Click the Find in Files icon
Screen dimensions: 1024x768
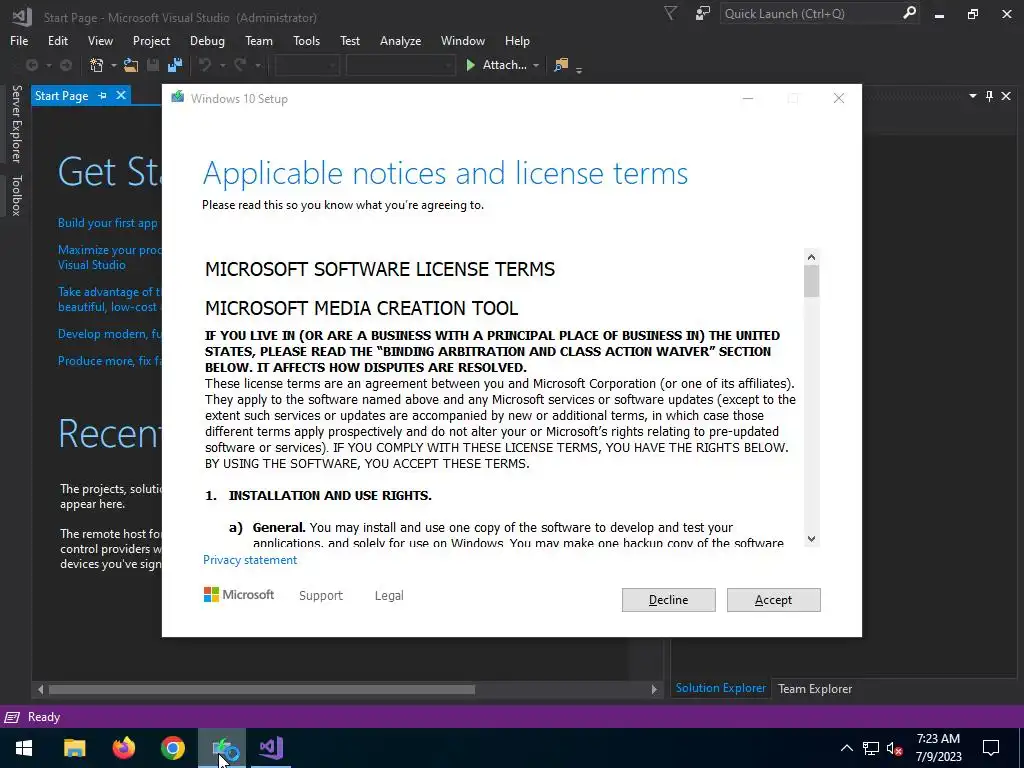pyautogui.click(x=561, y=65)
